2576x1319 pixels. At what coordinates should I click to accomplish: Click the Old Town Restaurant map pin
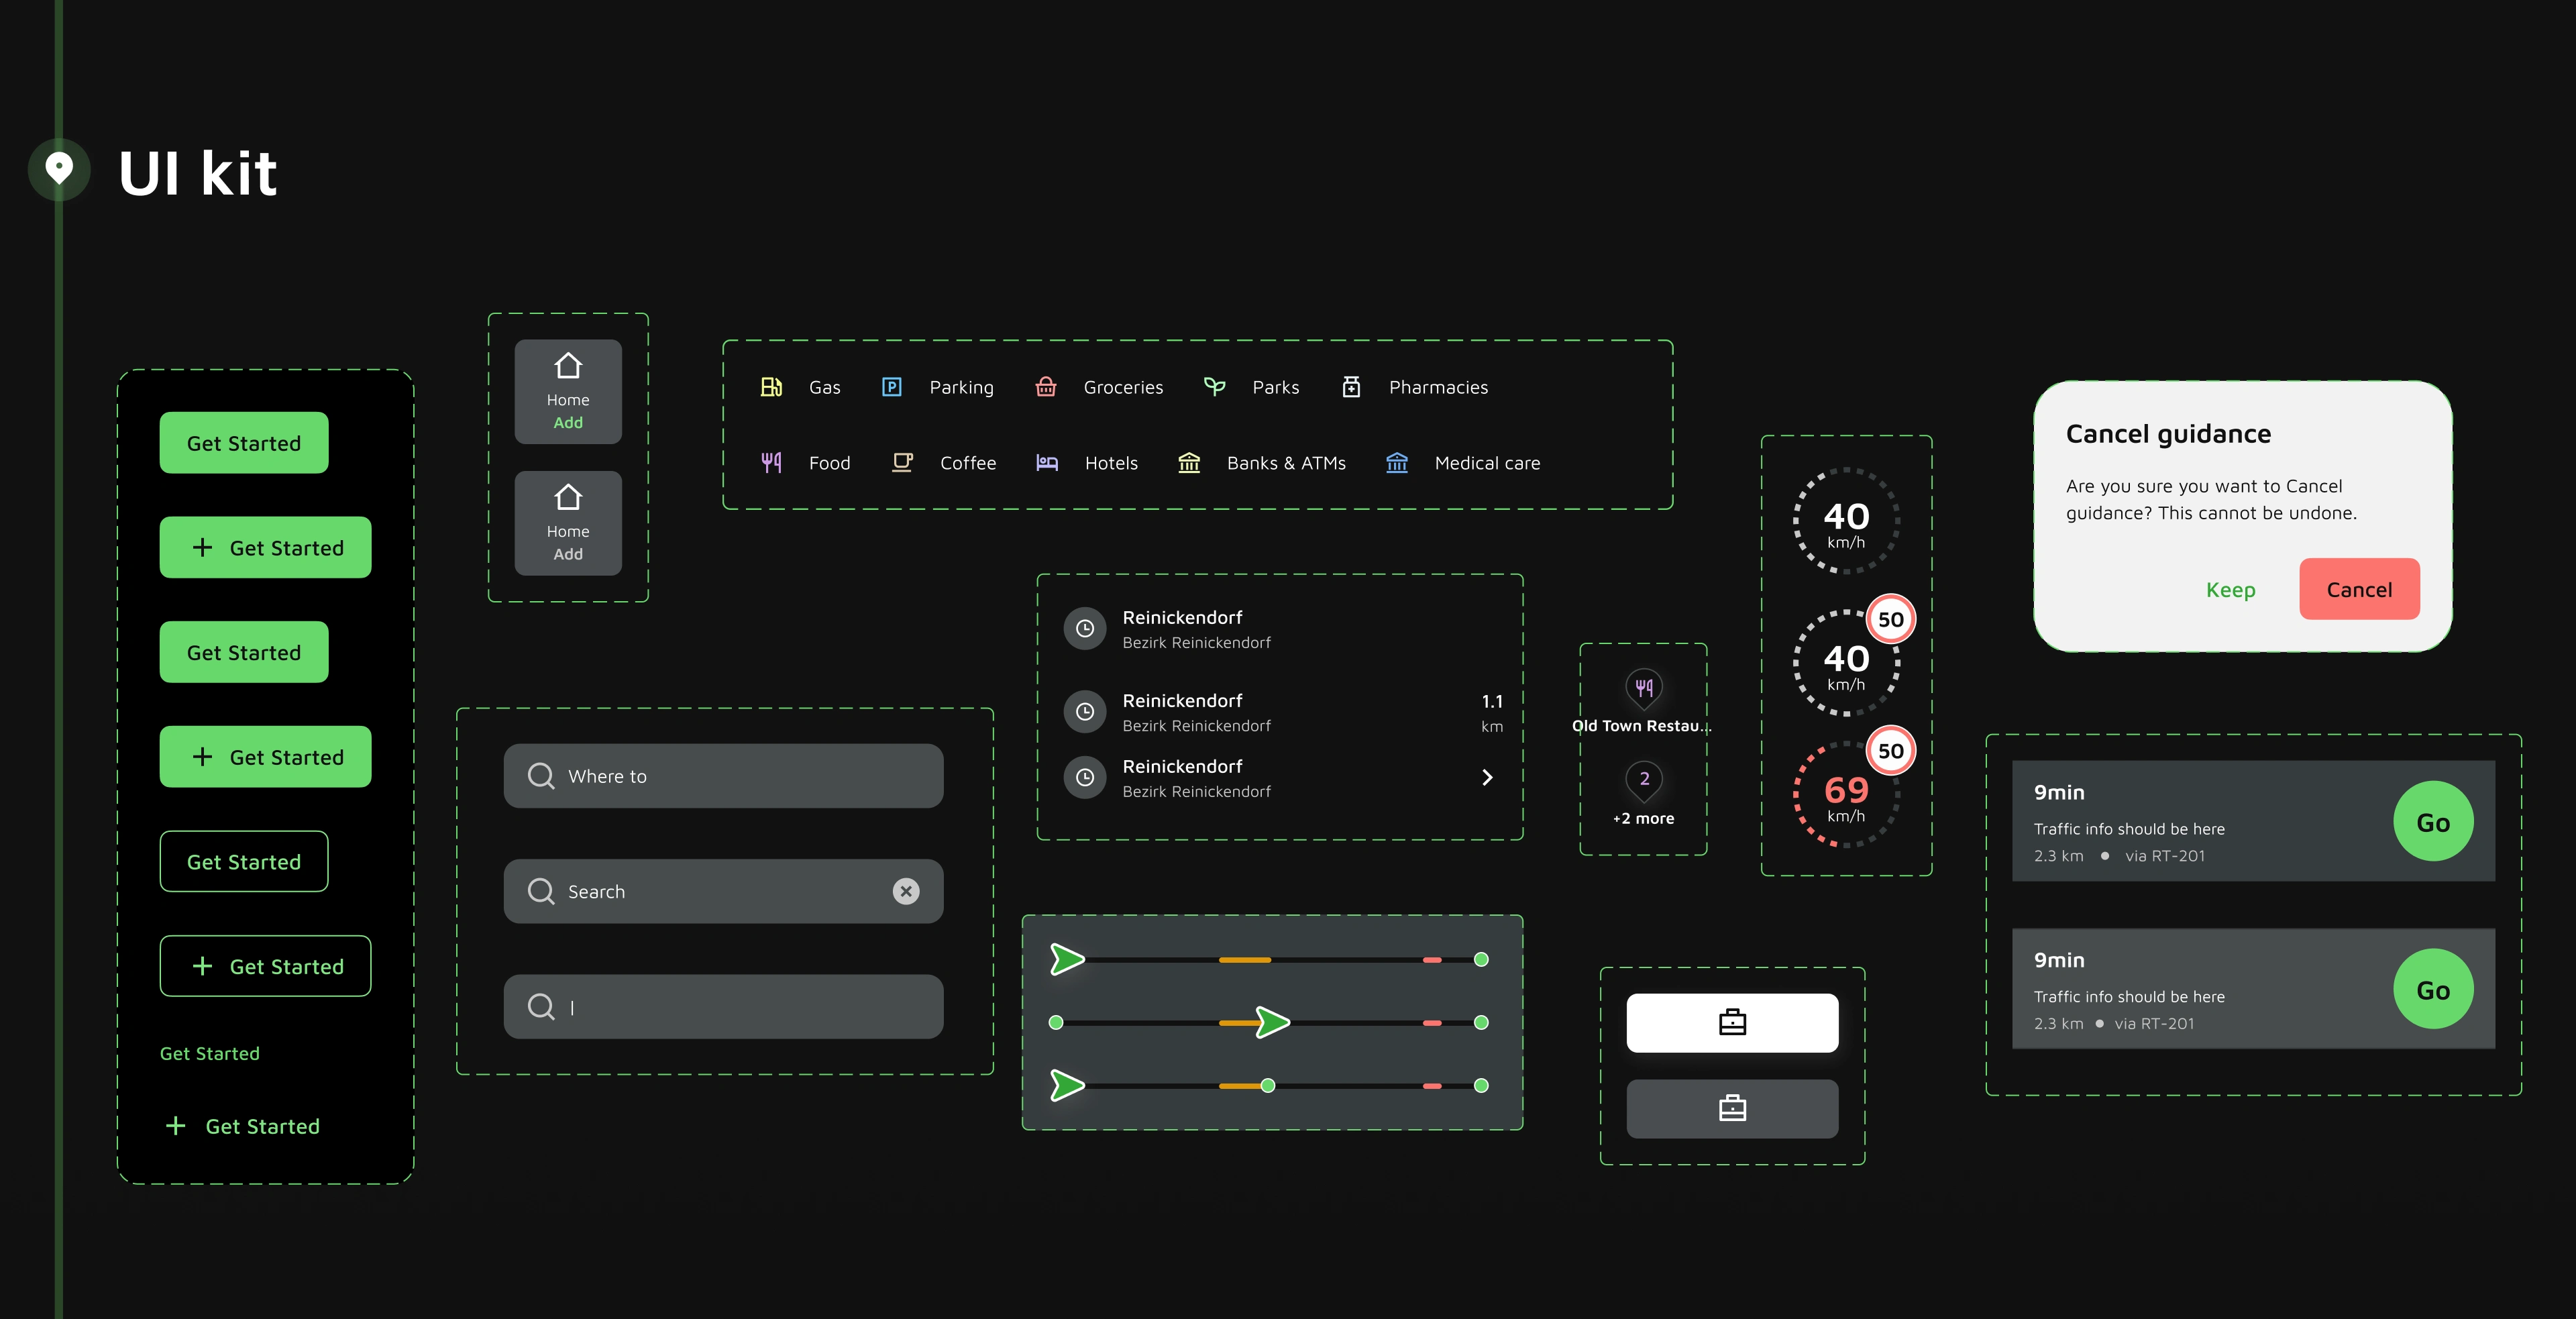[x=1643, y=688]
